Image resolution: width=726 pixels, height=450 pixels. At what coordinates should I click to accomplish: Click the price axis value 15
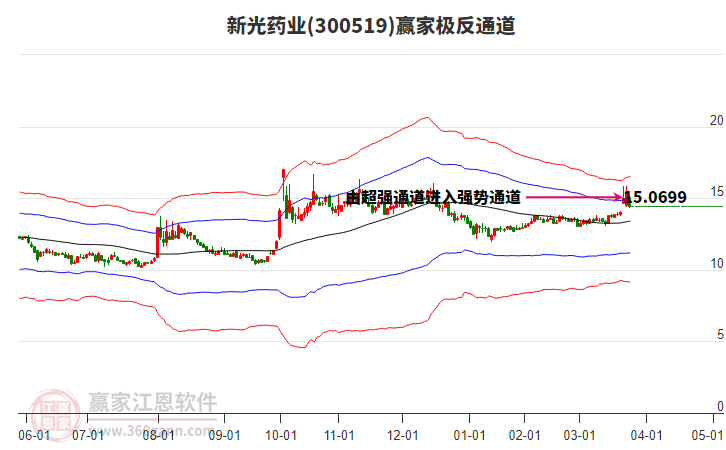(x=716, y=192)
